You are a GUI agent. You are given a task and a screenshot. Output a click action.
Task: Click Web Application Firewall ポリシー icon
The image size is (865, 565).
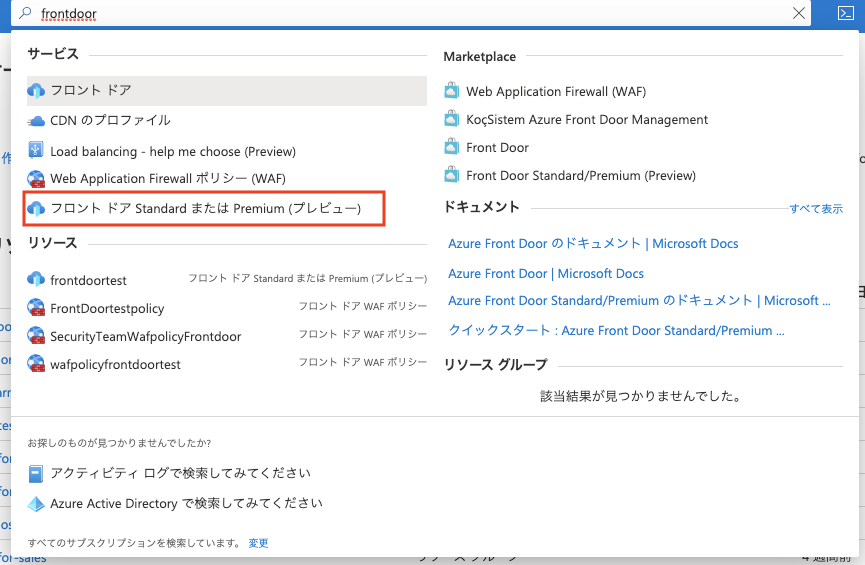[36, 178]
